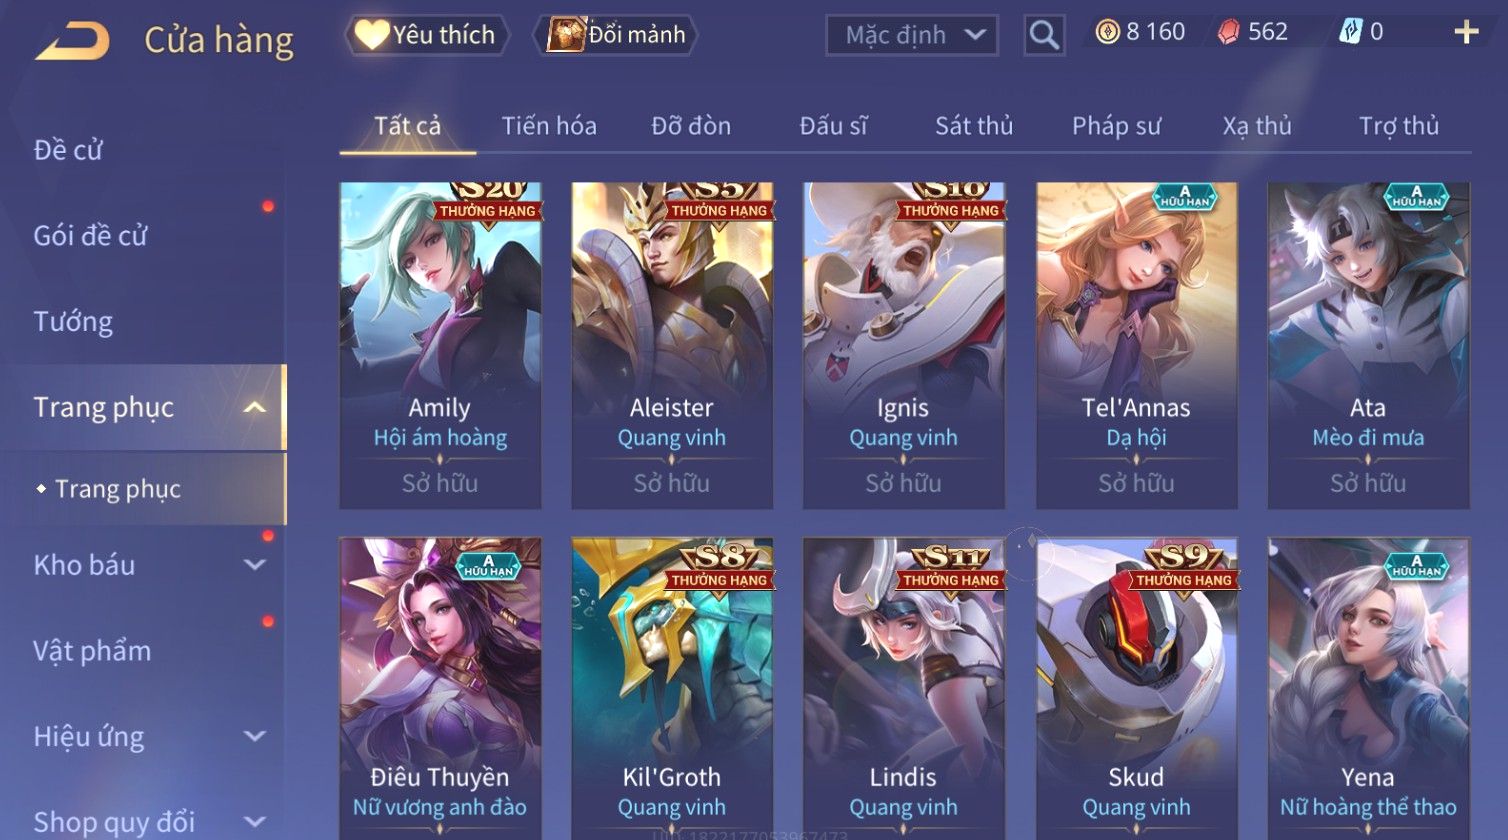
Task: Collapse the Trang phục sidebar section
Action: coord(255,407)
